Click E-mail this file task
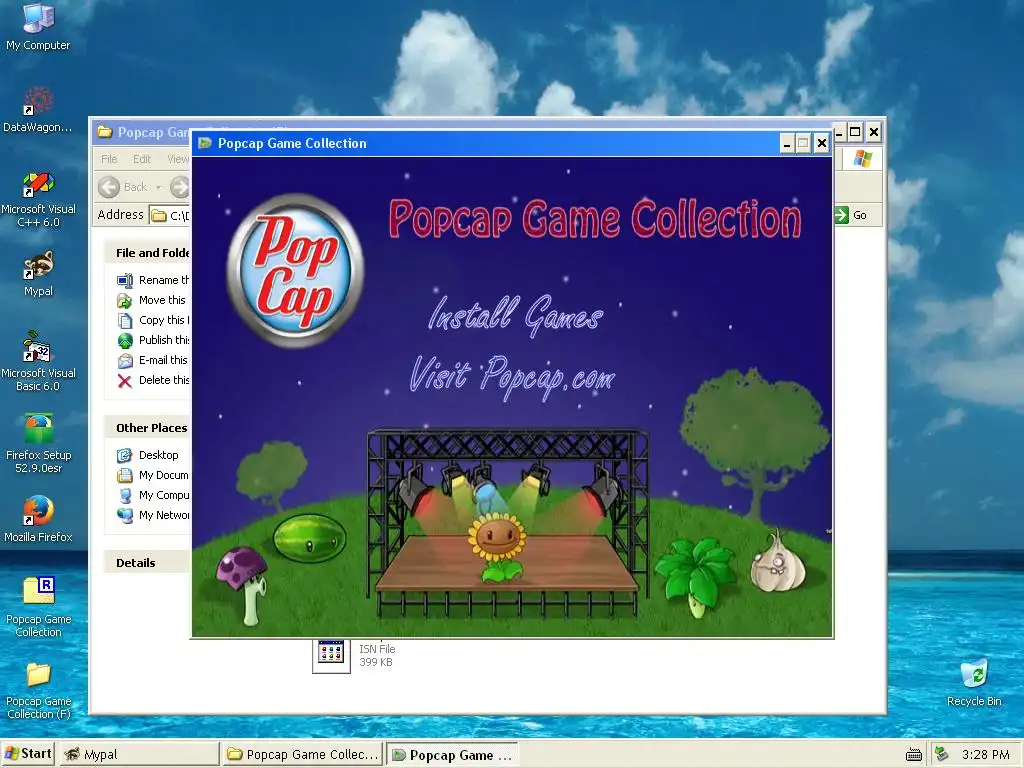 click(x=152, y=360)
